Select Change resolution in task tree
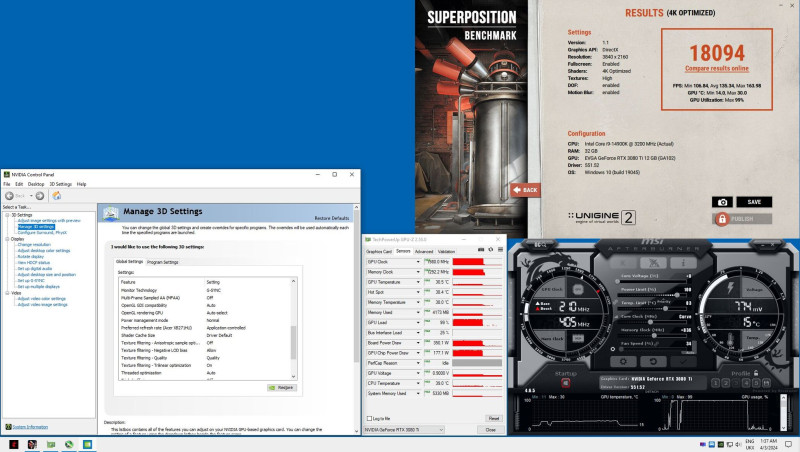Viewport: 800px width, 452px height. coord(34,244)
